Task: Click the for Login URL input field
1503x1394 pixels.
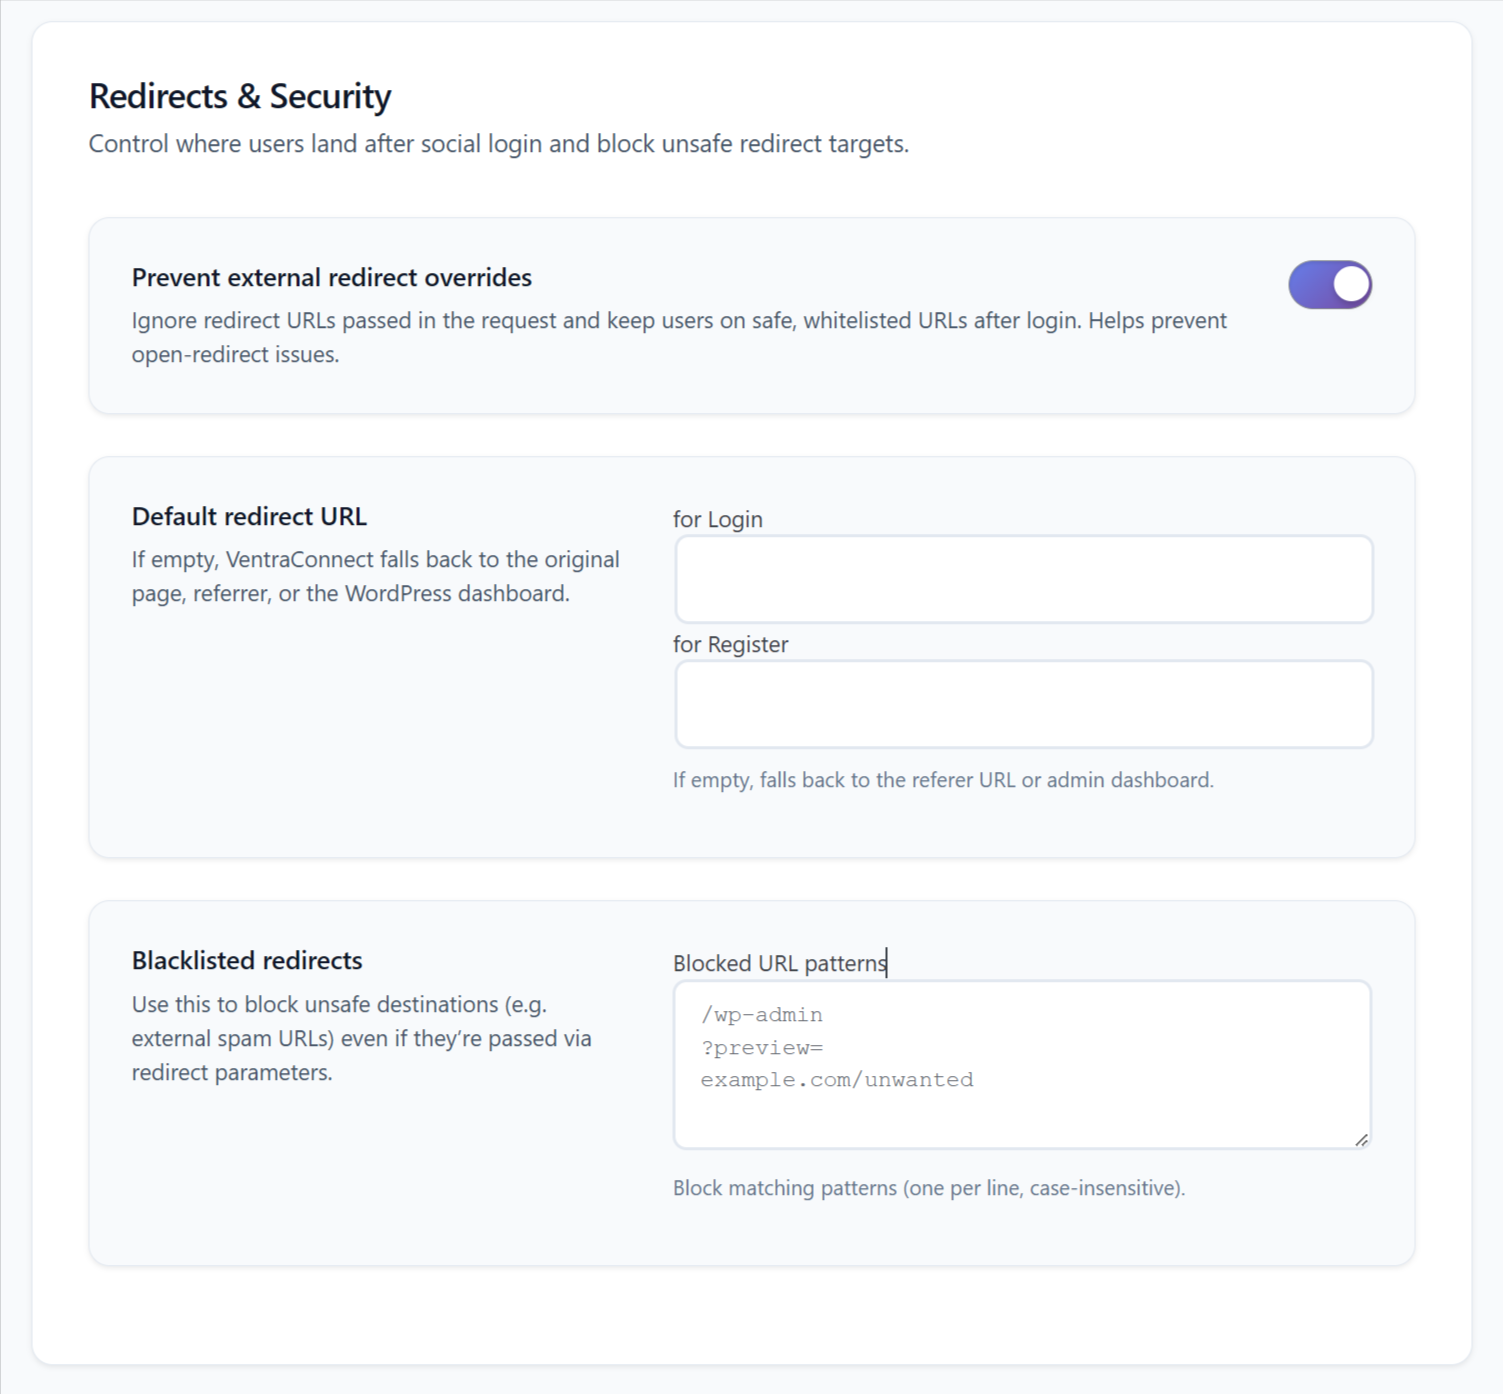Action: coord(1023,579)
